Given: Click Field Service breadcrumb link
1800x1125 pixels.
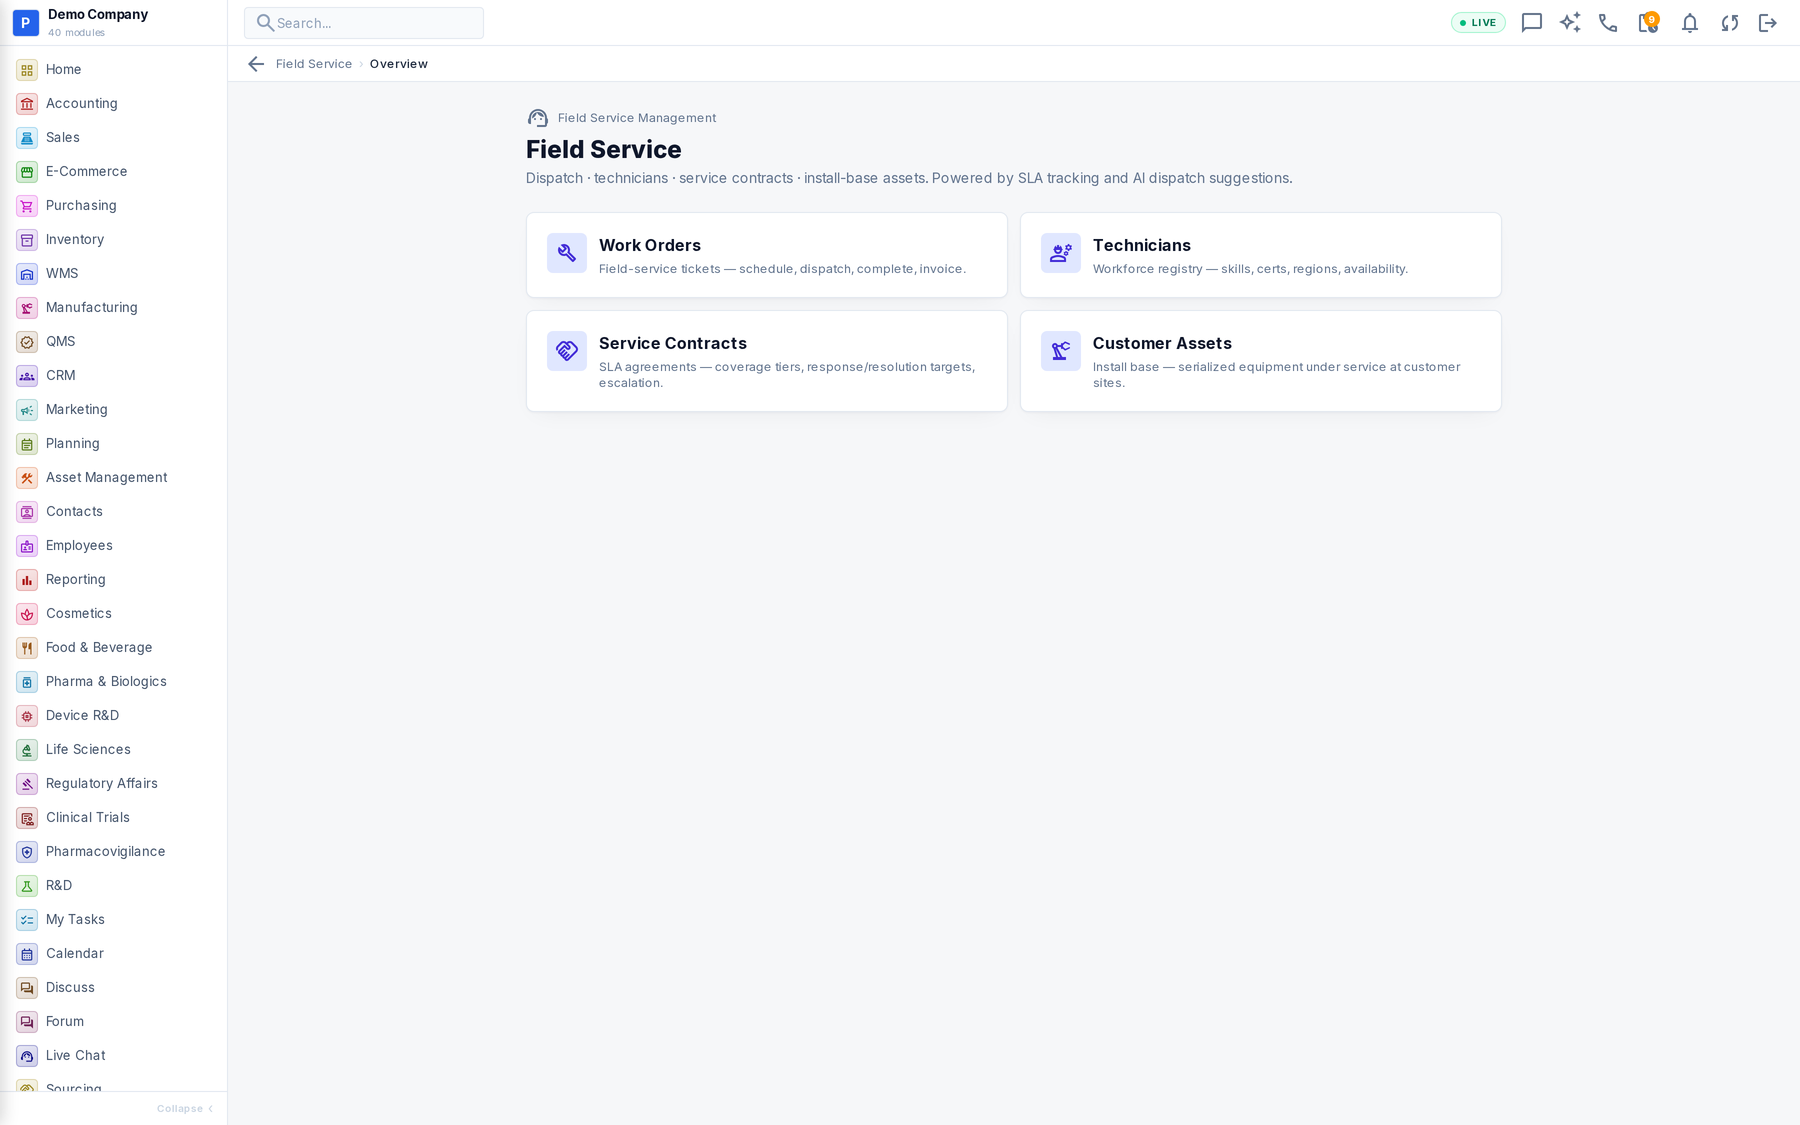Looking at the screenshot, I should point(314,64).
